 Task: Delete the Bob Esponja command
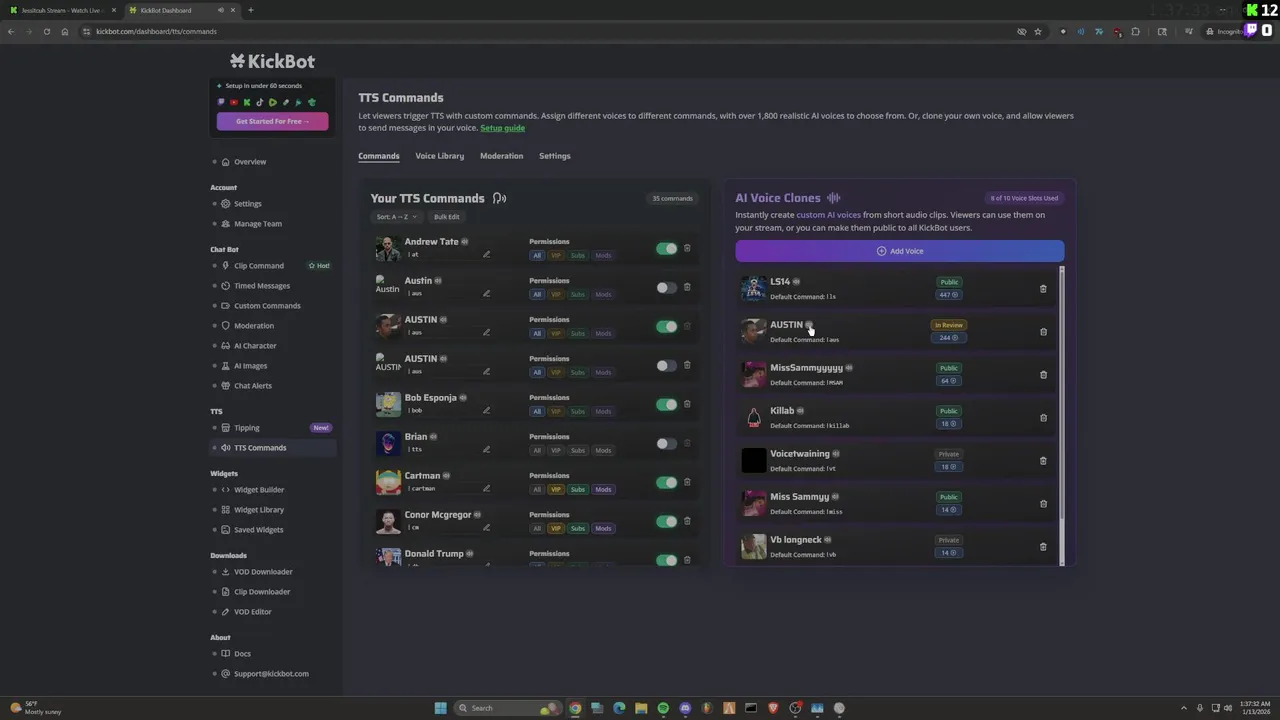click(x=687, y=404)
